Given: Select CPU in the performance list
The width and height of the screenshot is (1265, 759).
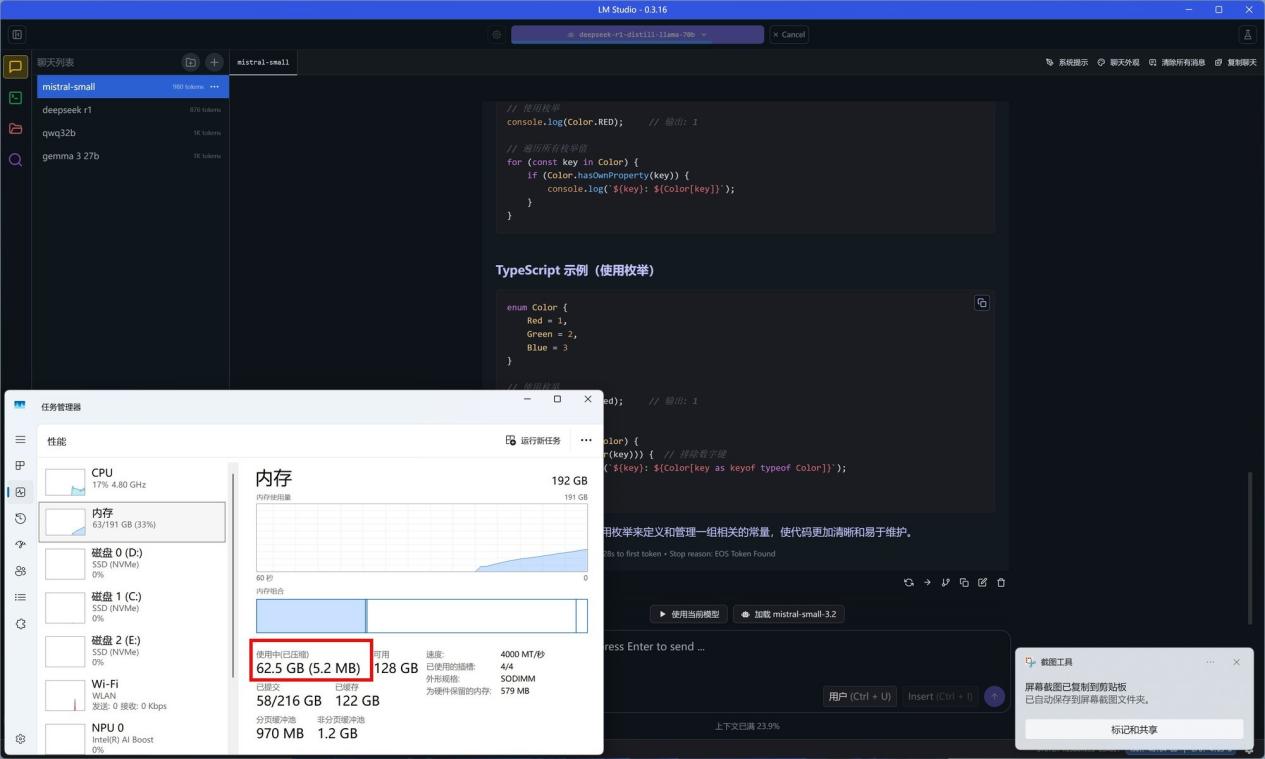Looking at the screenshot, I should tap(132, 478).
